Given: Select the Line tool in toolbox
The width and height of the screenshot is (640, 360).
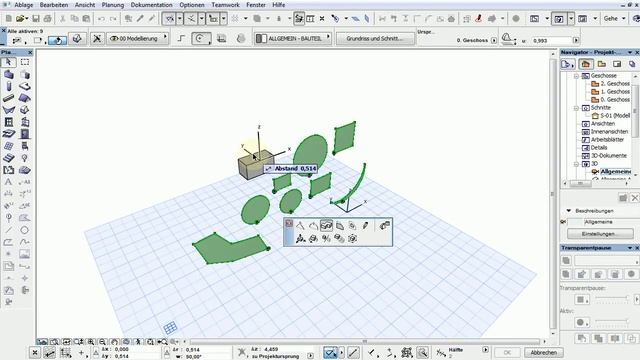Looking at the screenshot, I should [8, 230].
